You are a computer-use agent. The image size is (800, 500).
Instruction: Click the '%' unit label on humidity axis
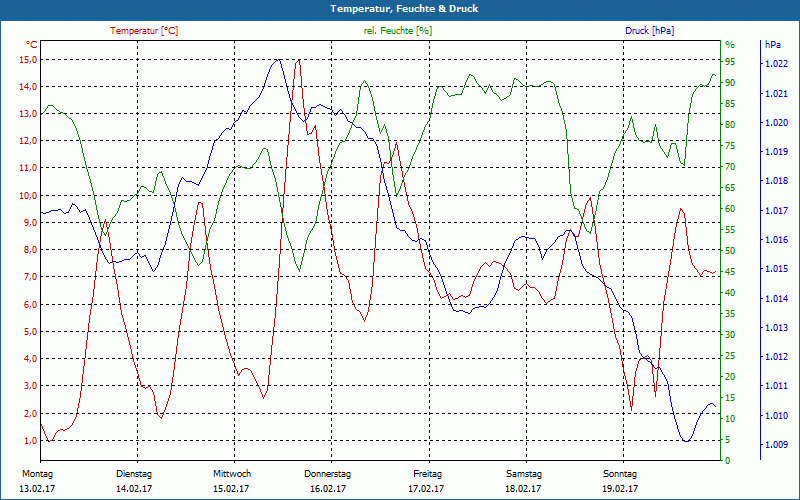pyautogui.click(x=730, y=45)
